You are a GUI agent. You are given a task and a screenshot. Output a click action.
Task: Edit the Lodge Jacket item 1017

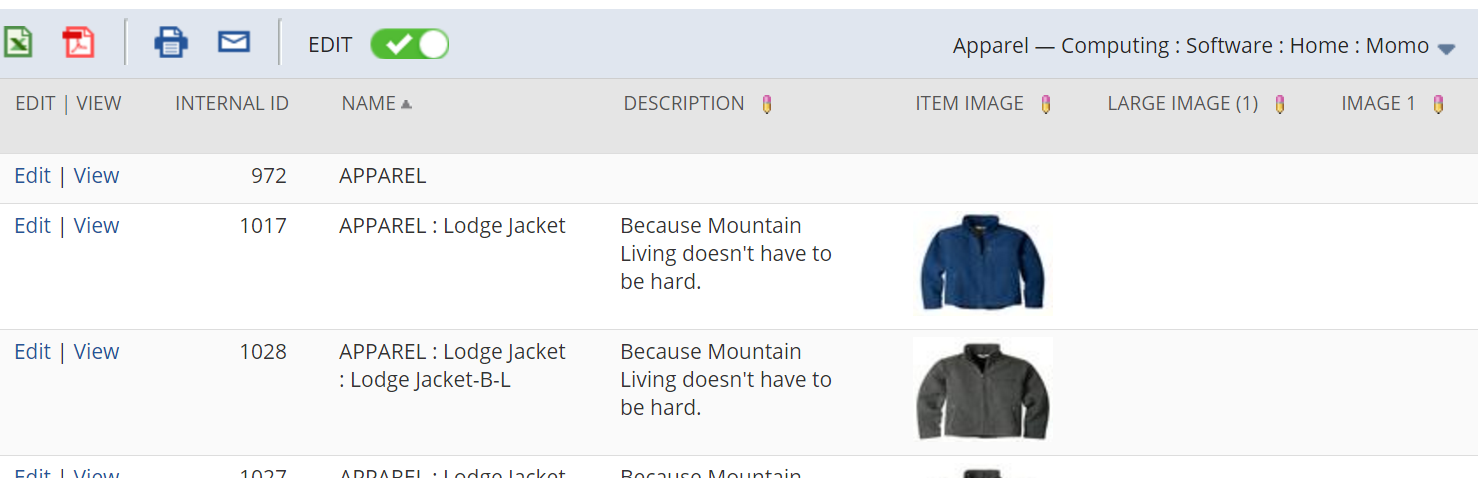[x=32, y=226]
